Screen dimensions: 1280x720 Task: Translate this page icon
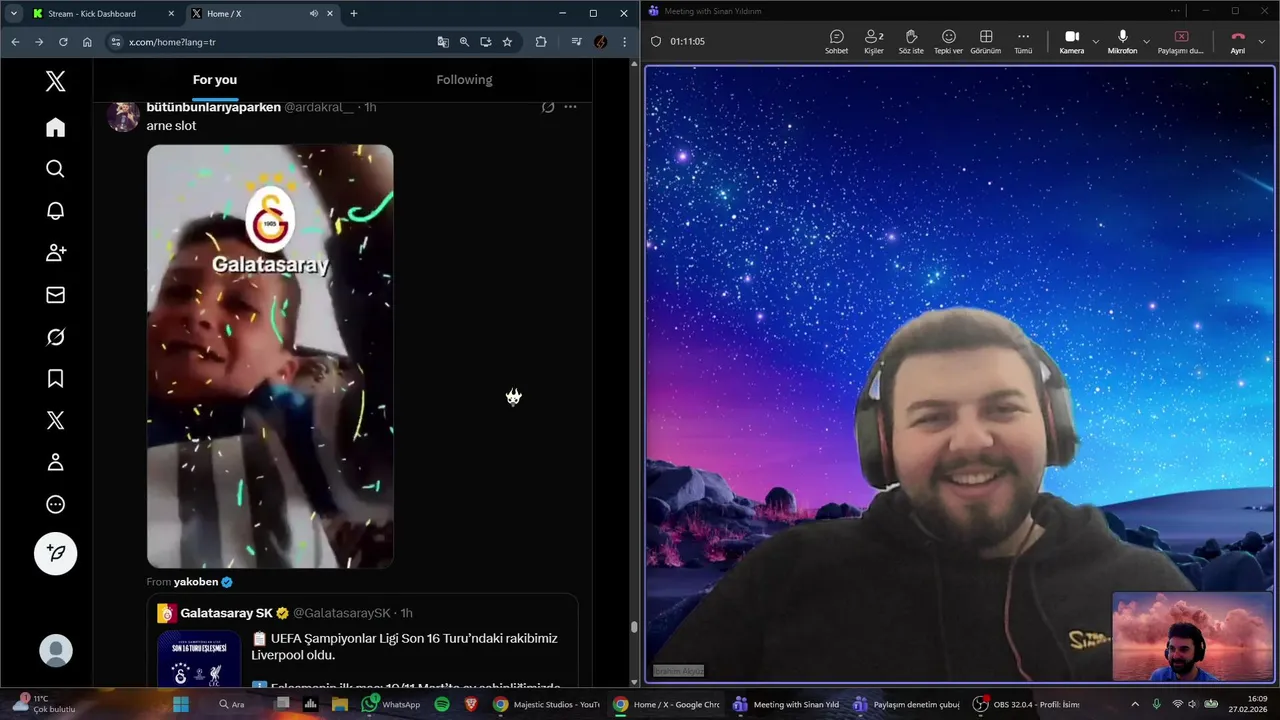(443, 42)
